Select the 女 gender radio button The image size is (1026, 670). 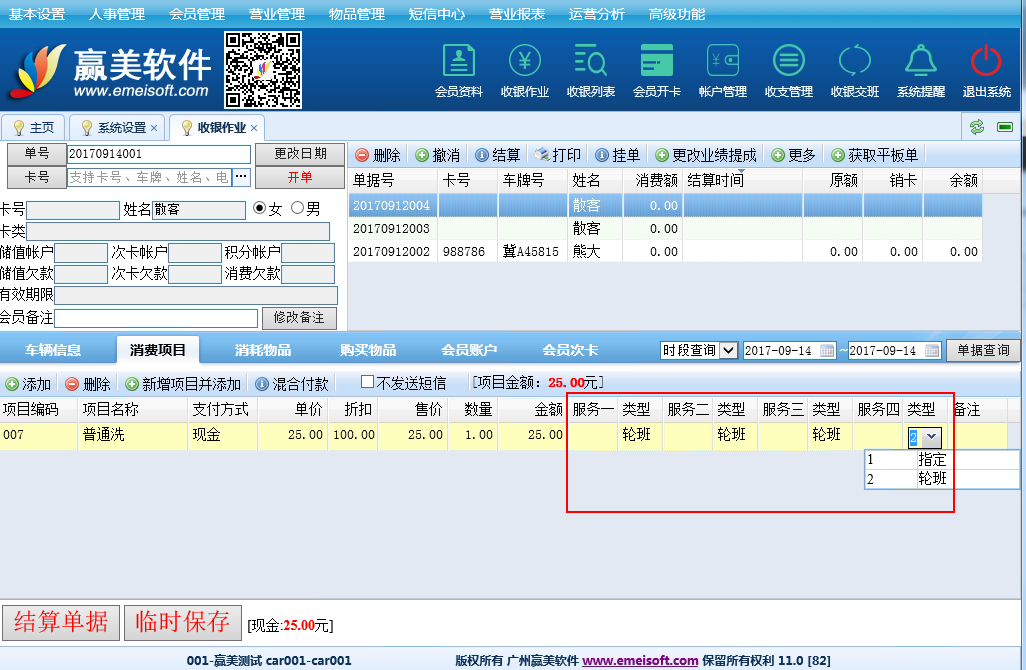[x=260, y=209]
